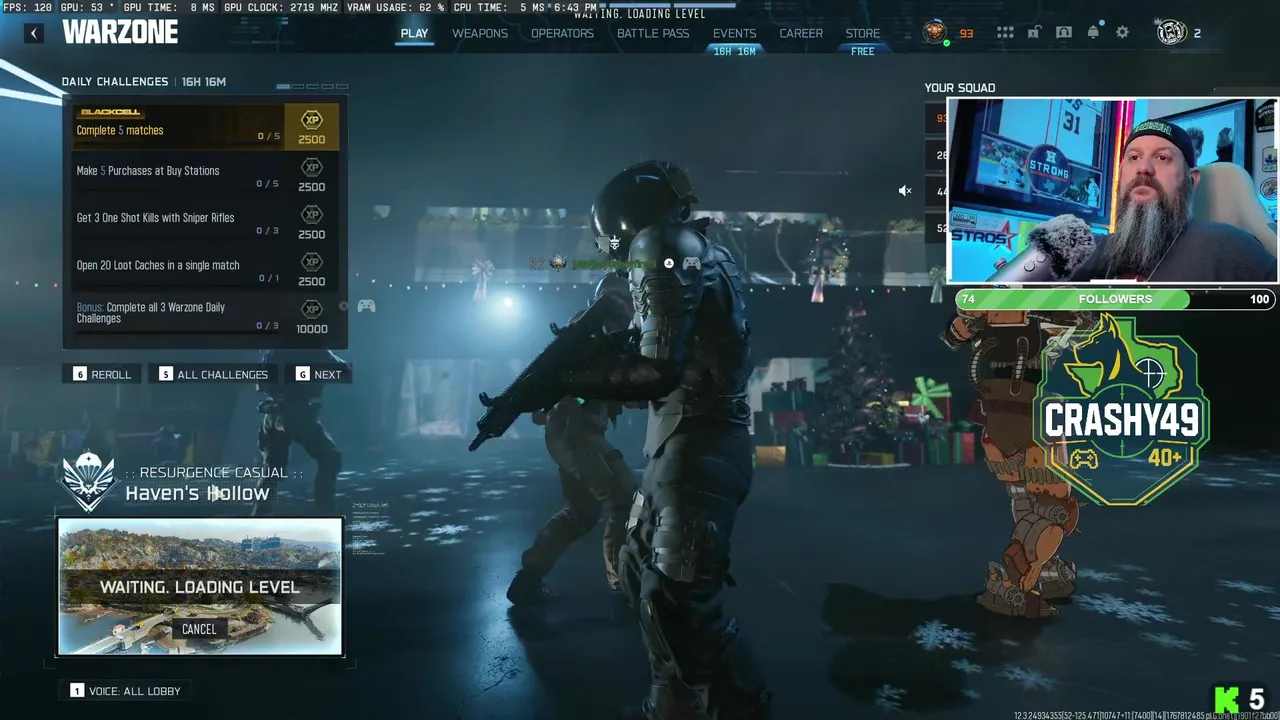This screenshot has height=720, width=1280.
Task: Click the FREE label under STORE
Action: [863, 51]
